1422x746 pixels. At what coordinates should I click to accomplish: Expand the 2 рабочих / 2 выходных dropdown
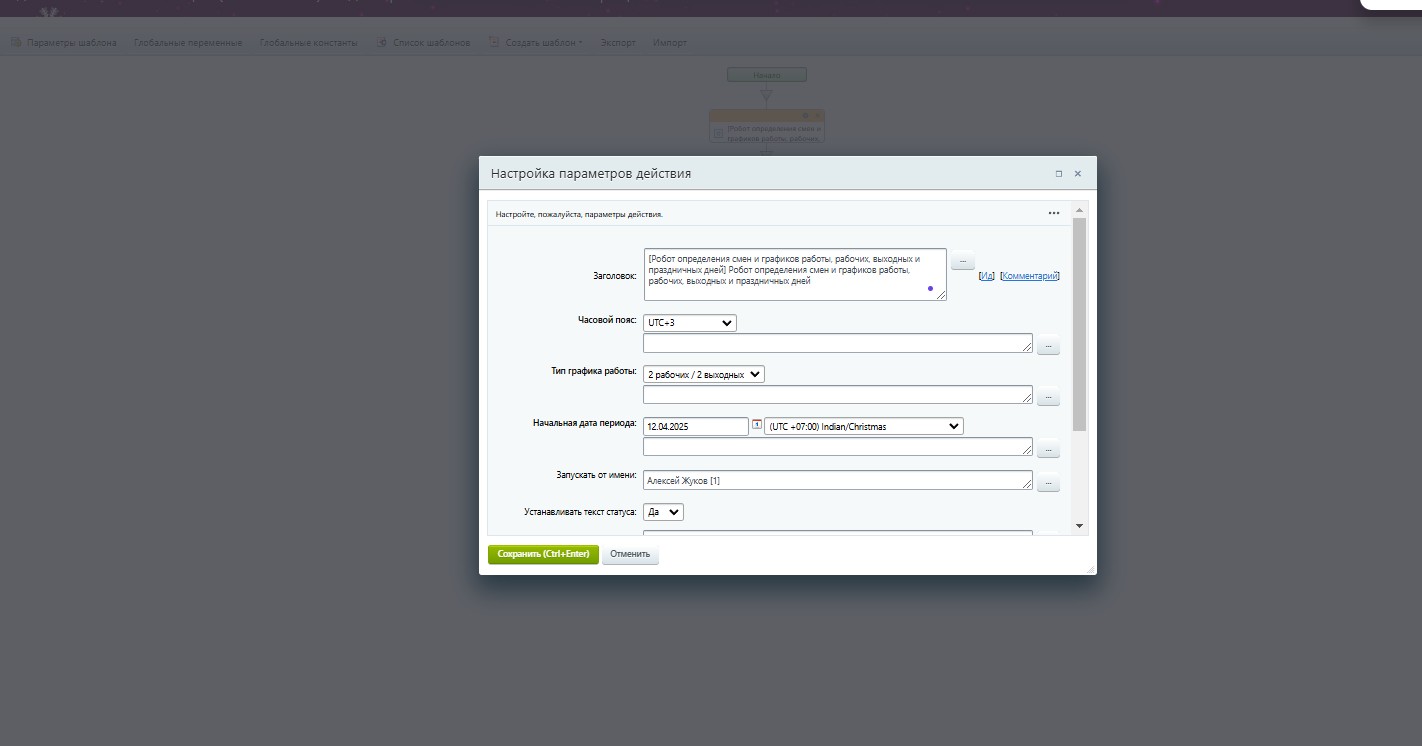703,374
